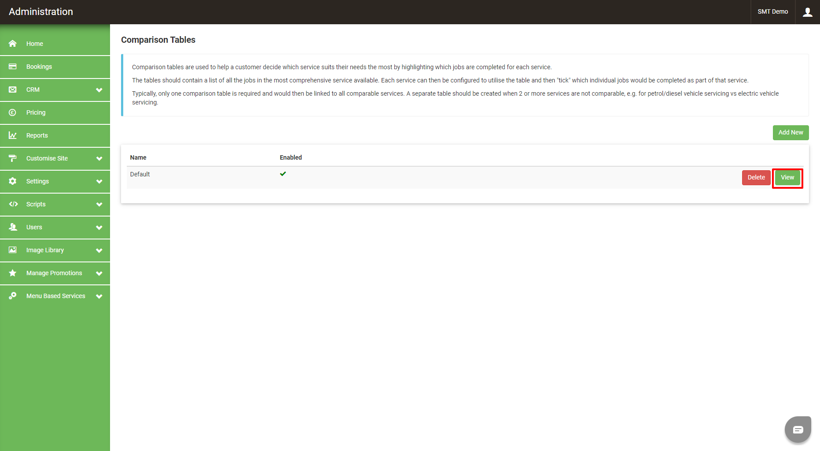Expand the Users chevron
Viewport: 820px width, 451px height.
pos(99,228)
